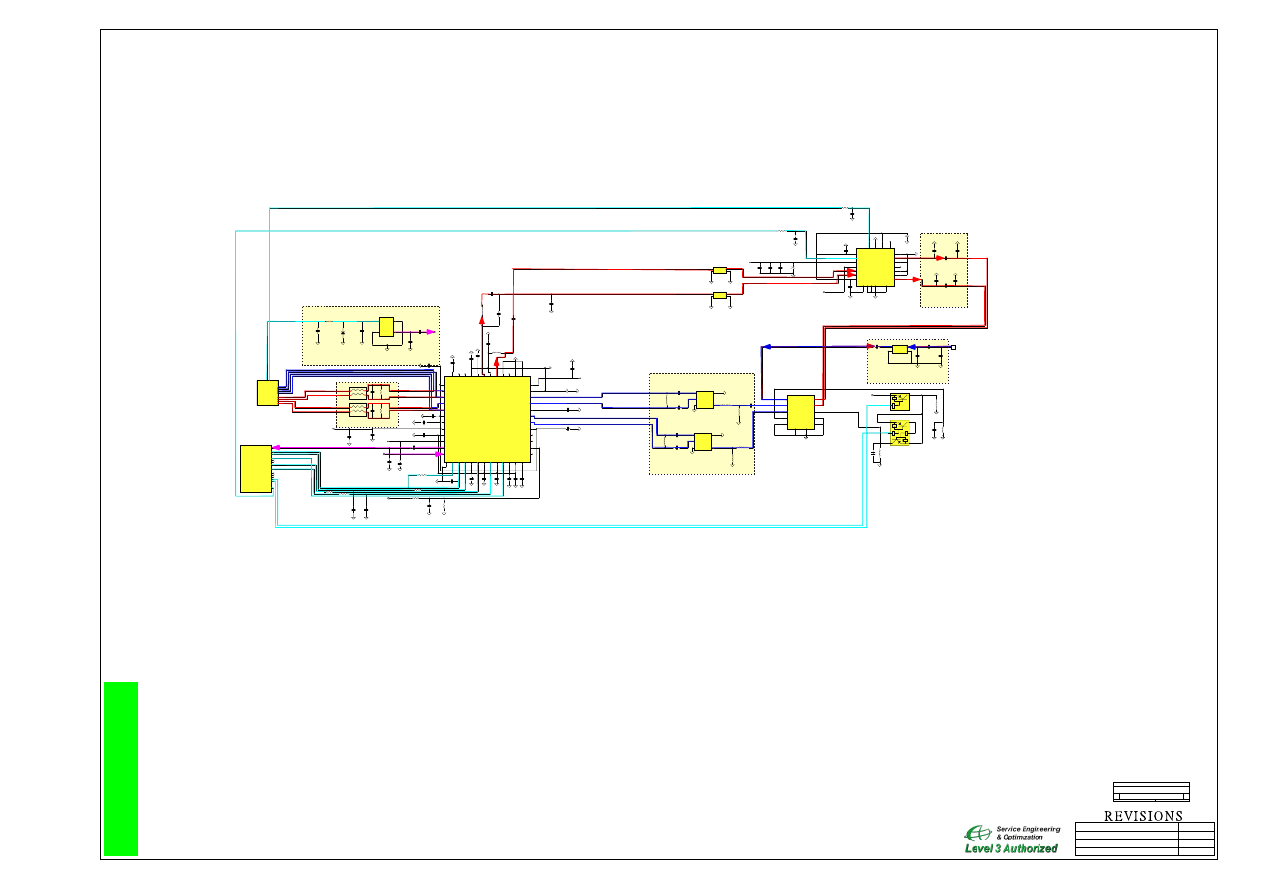Viewport: 1263px width, 893px height.
Task: Click the Level 3 Authorized text
Action: click(1010, 848)
